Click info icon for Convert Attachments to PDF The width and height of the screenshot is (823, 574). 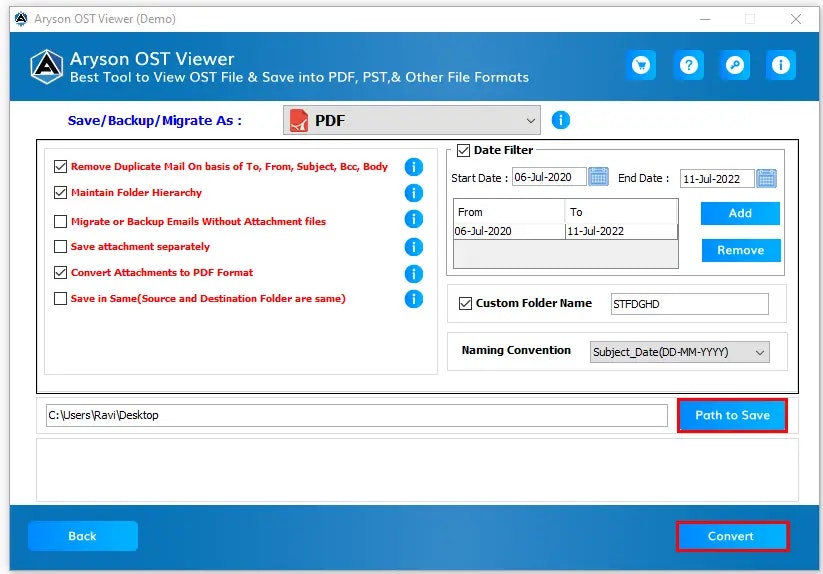coord(414,273)
